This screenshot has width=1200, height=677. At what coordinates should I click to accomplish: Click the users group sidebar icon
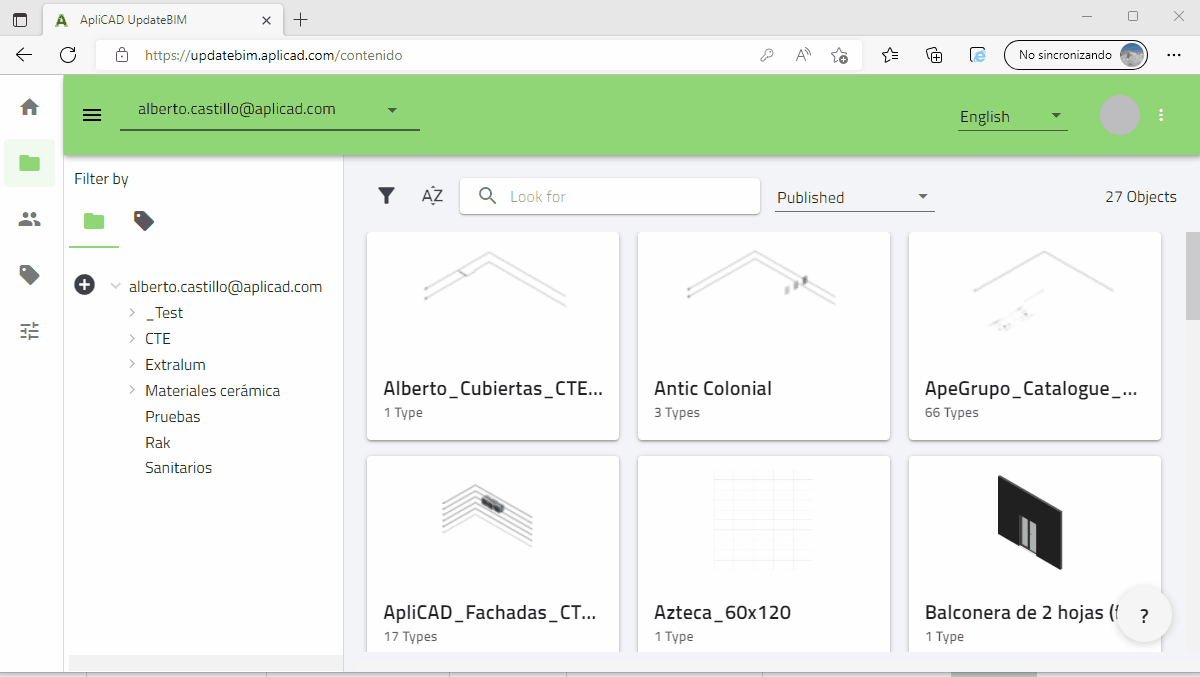coord(29,219)
